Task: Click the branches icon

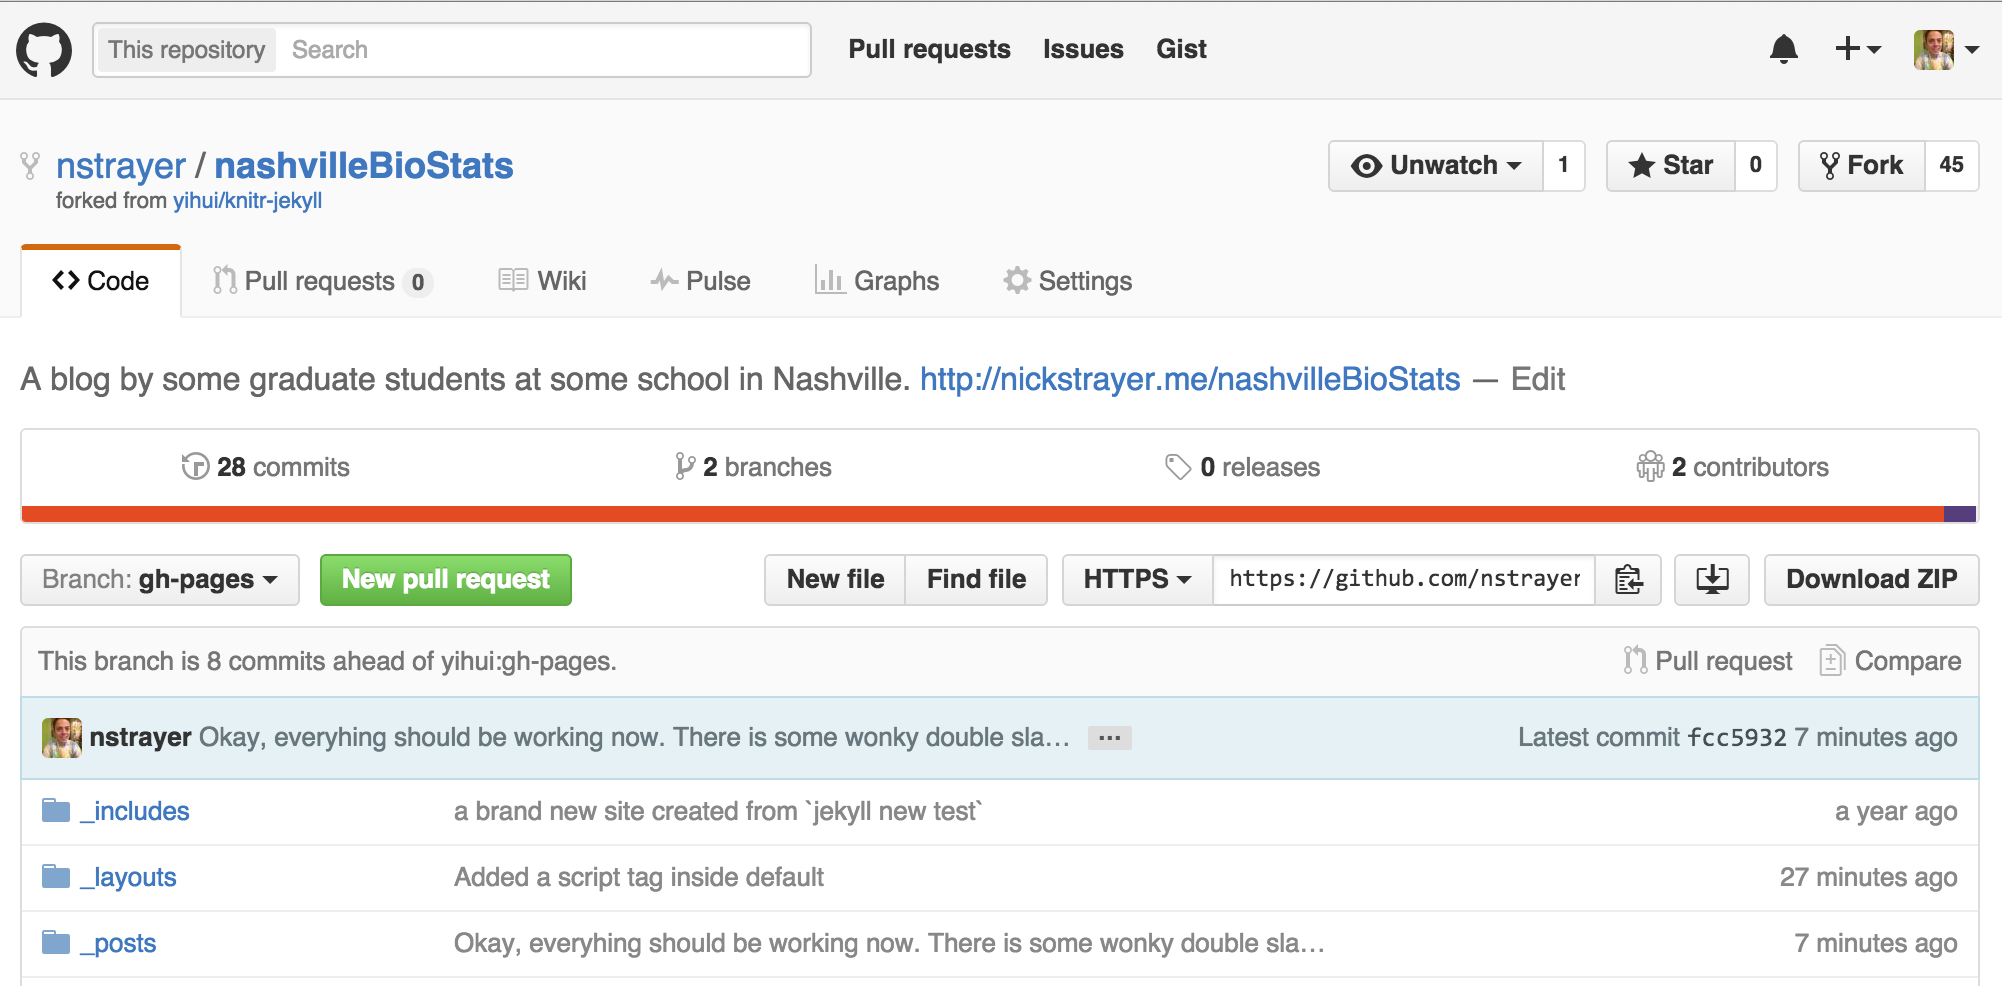Action: tap(685, 467)
